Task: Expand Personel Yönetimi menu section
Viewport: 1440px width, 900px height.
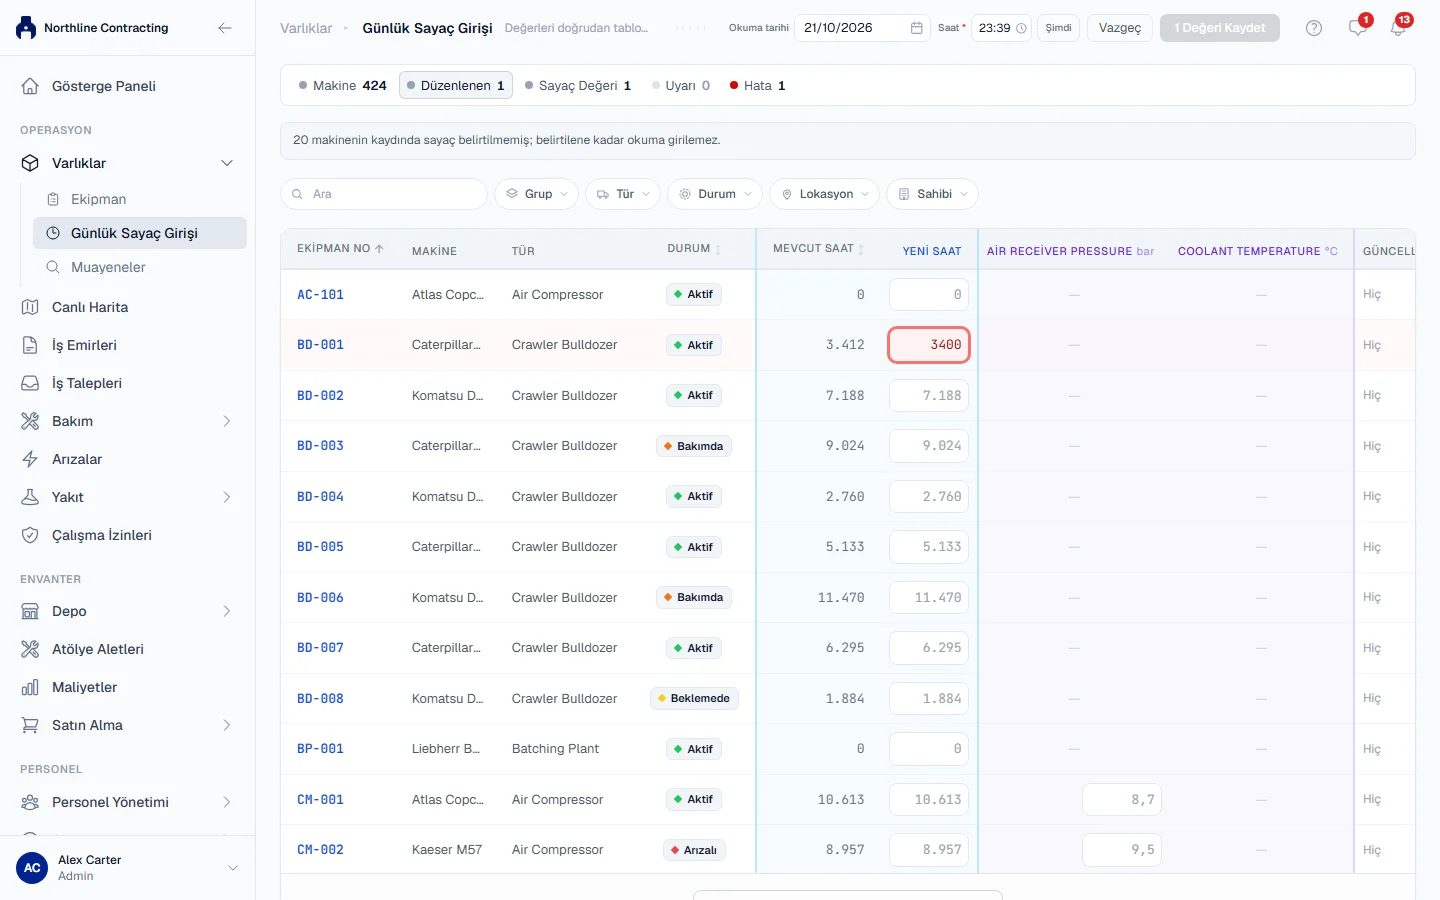Action: pyautogui.click(x=227, y=802)
